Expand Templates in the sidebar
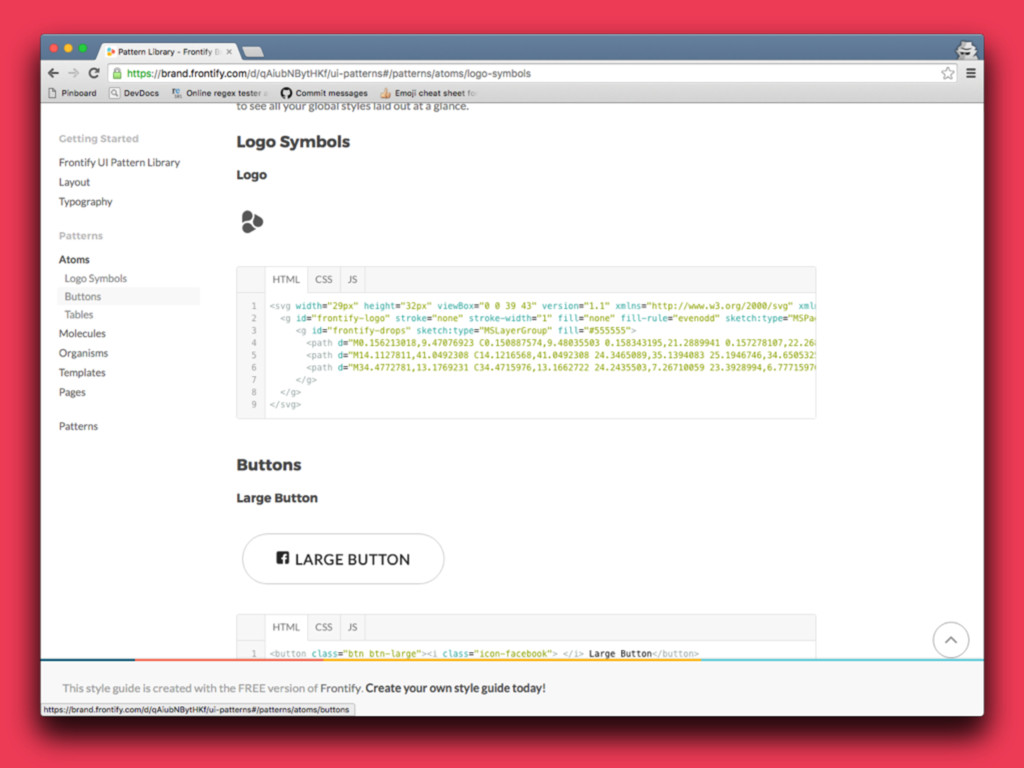The width and height of the screenshot is (1024, 768). [x=82, y=372]
